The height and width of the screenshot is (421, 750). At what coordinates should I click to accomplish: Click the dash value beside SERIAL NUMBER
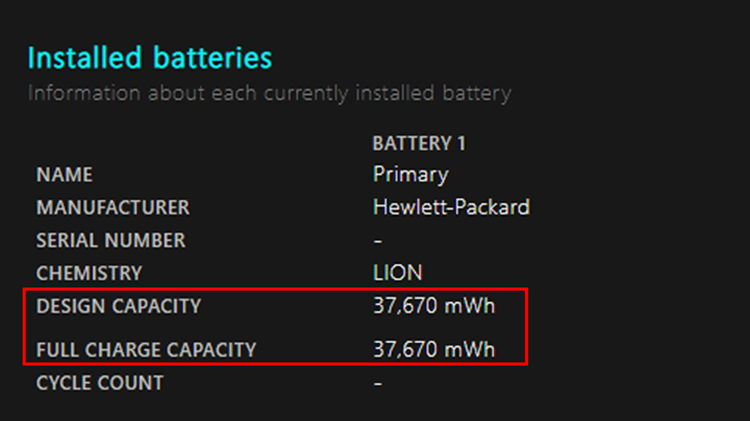pyautogui.click(x=377, y=241)
